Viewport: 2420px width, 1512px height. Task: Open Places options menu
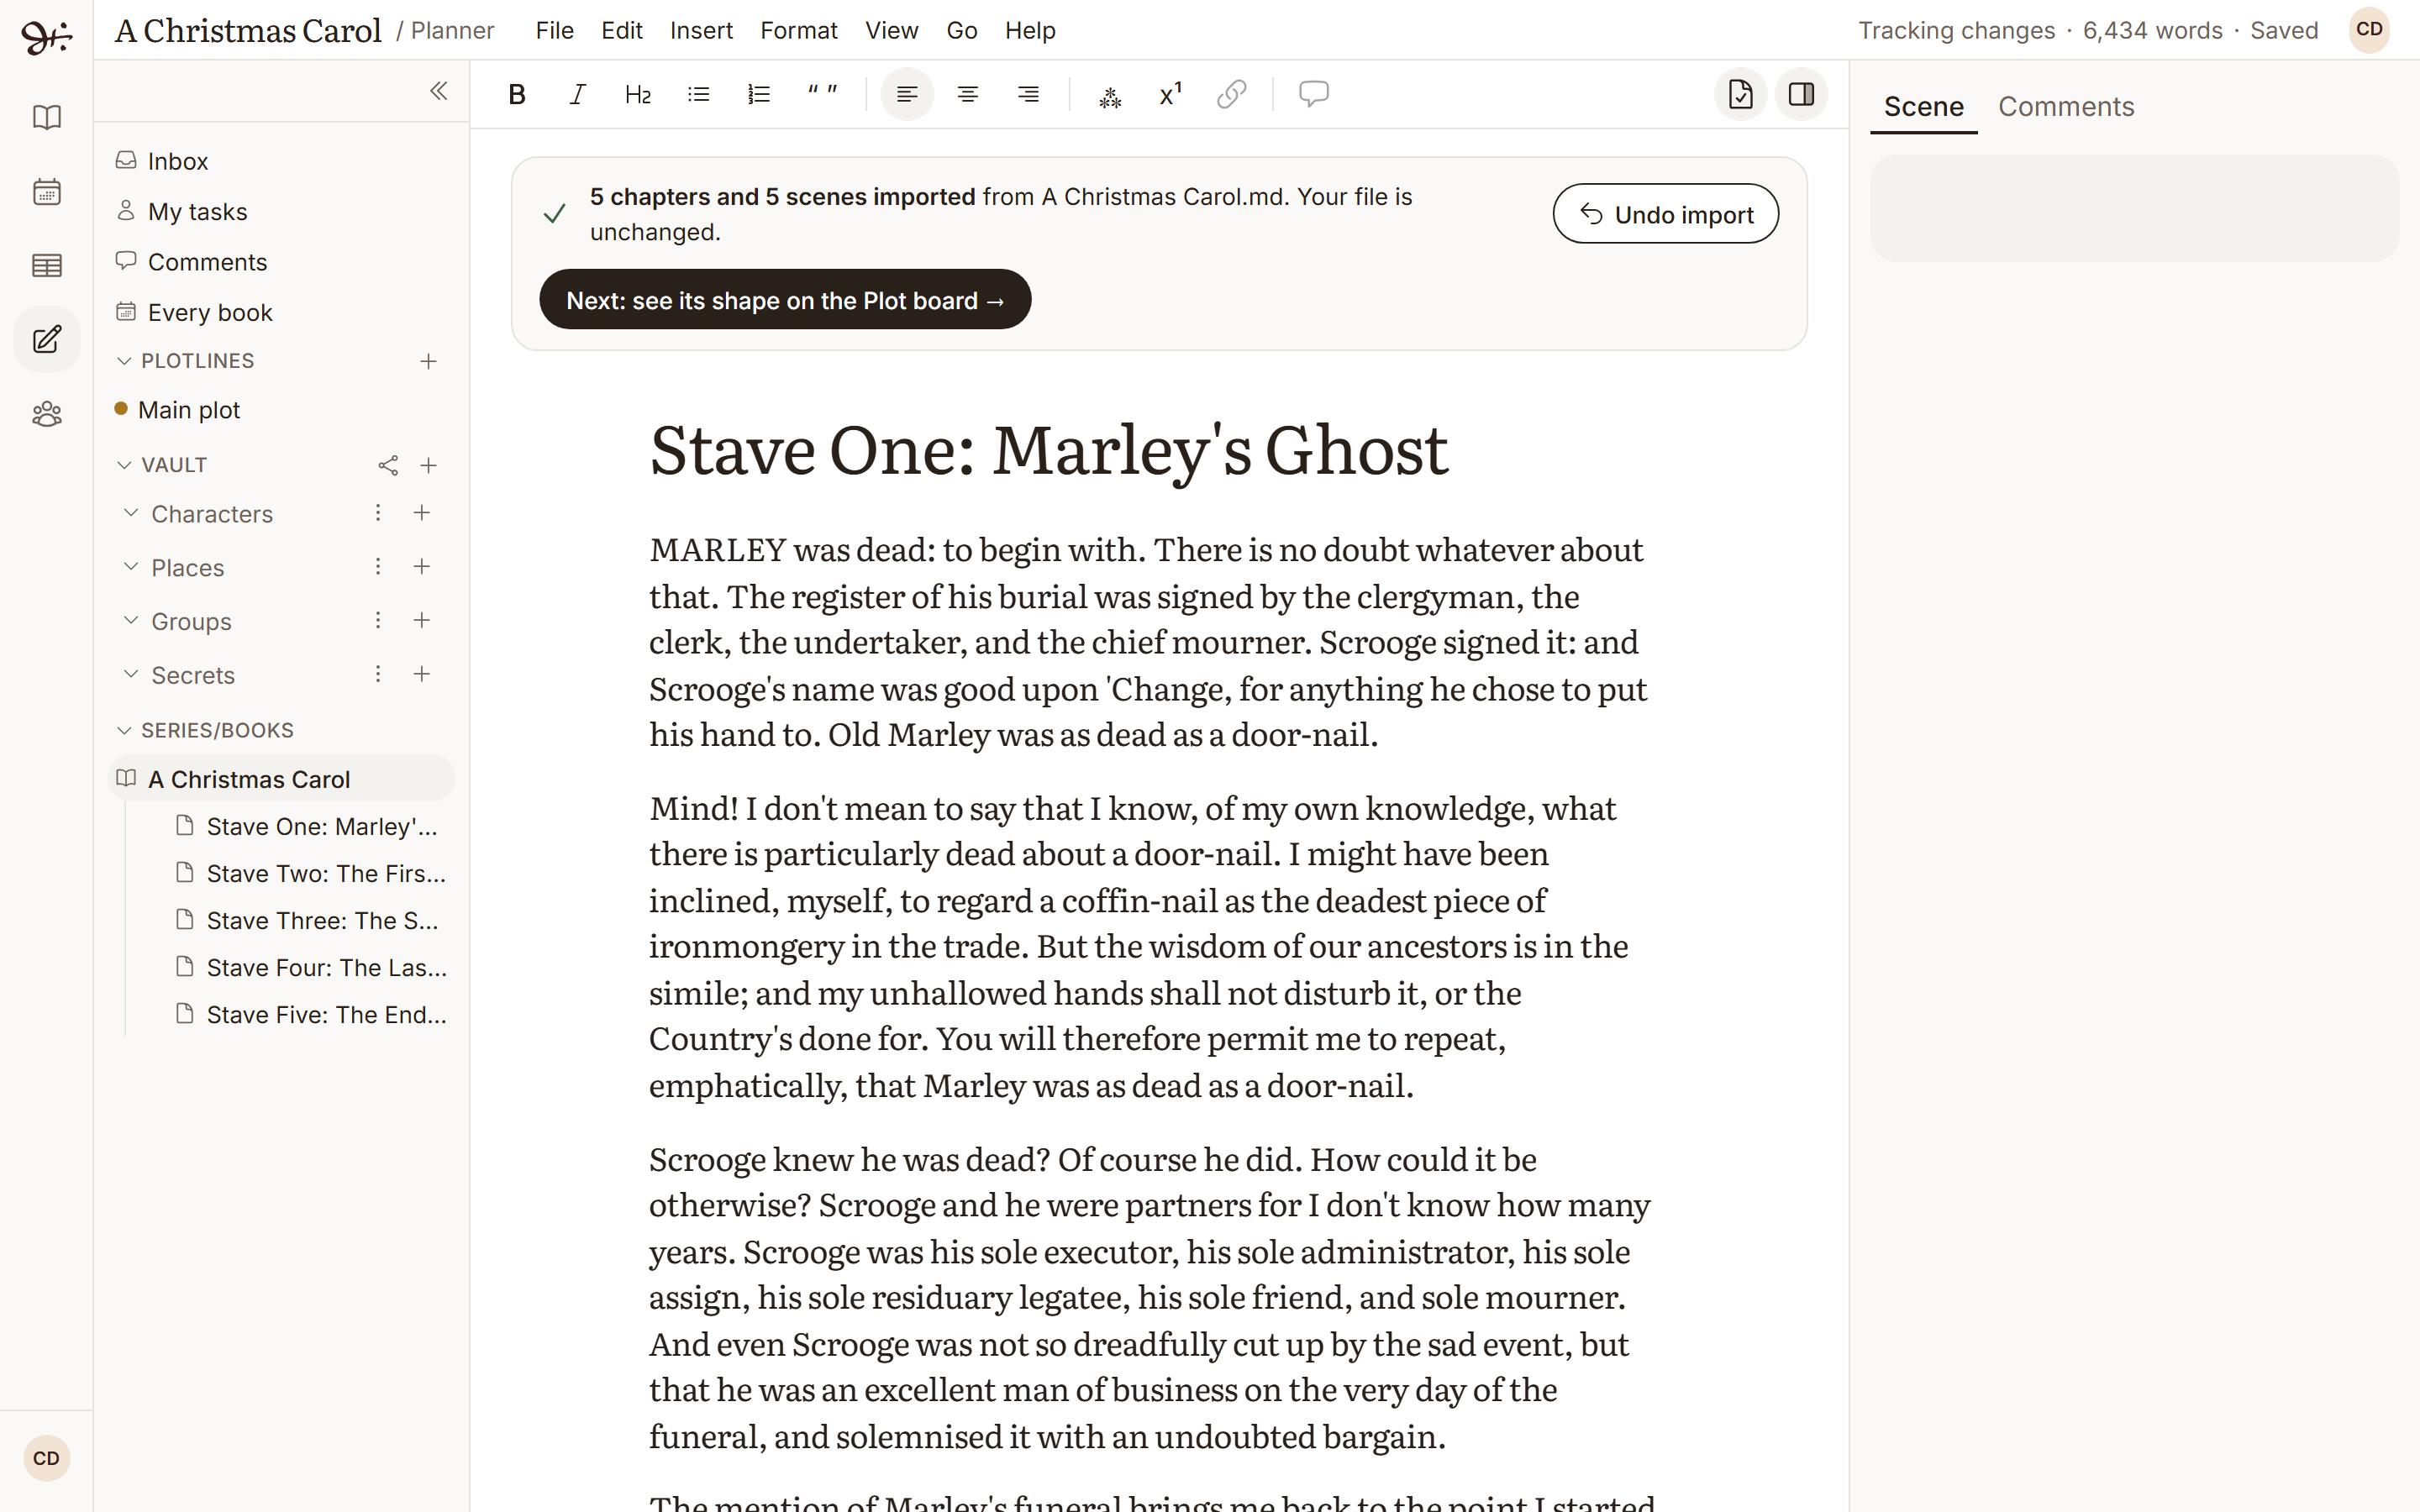pos(378,567)
